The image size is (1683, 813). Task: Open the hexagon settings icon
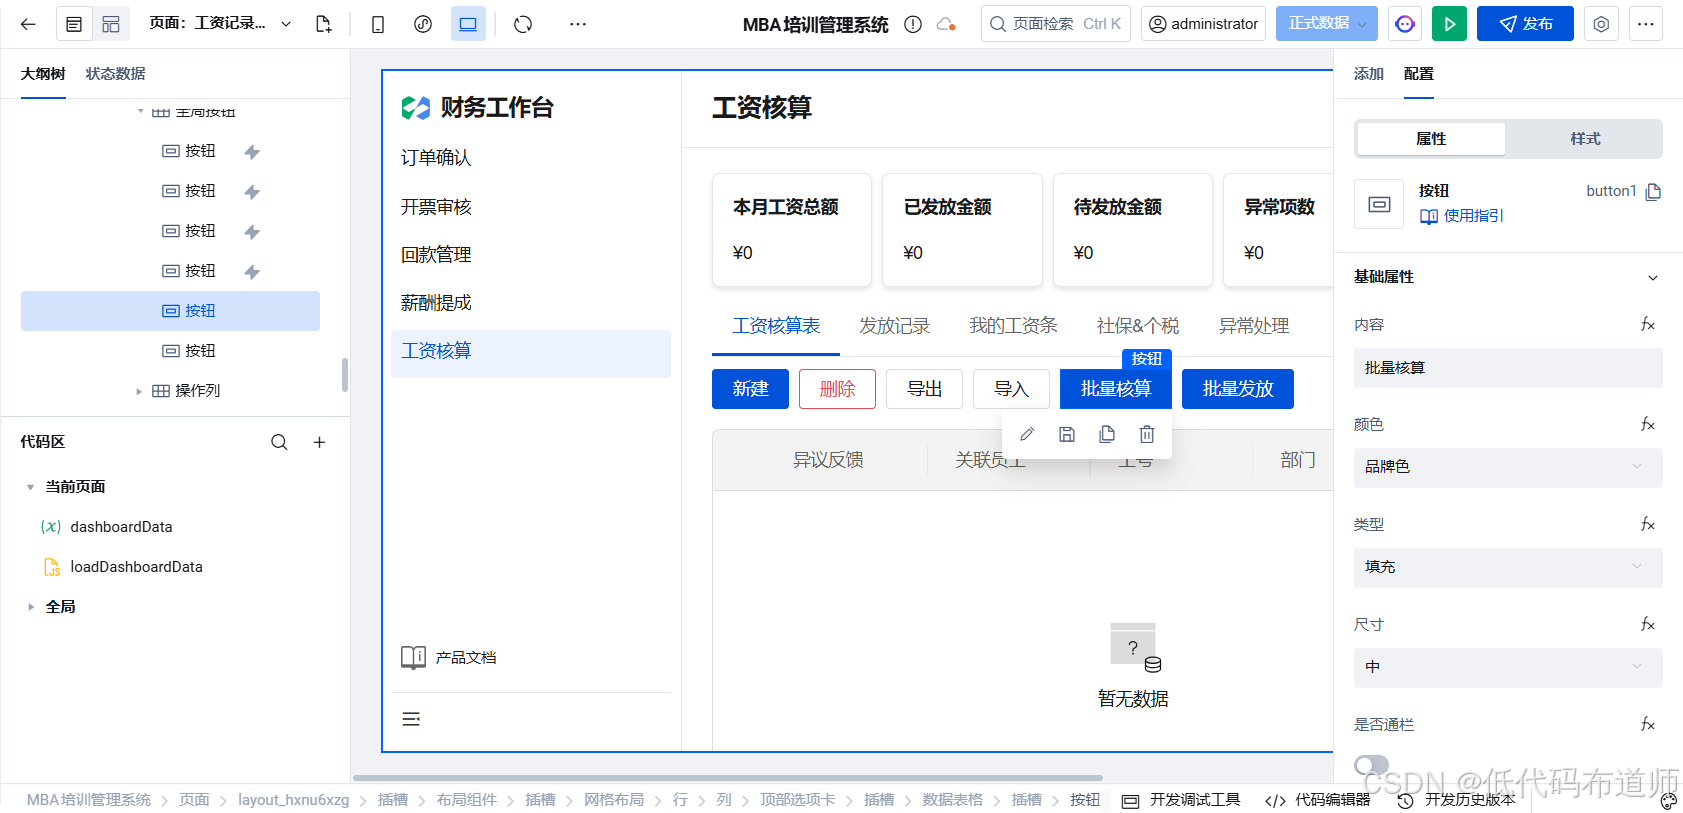(1601, 24)
